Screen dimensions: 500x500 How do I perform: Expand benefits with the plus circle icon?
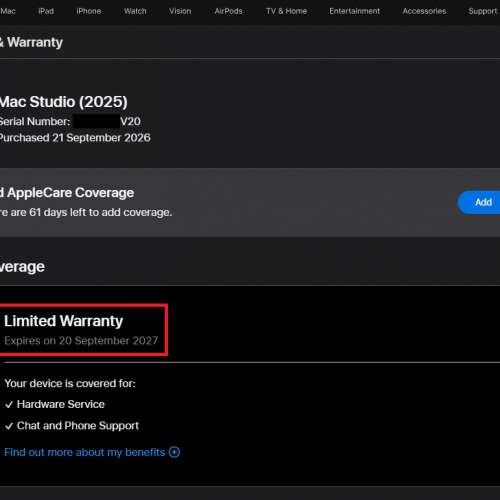(x=174, y=452)
